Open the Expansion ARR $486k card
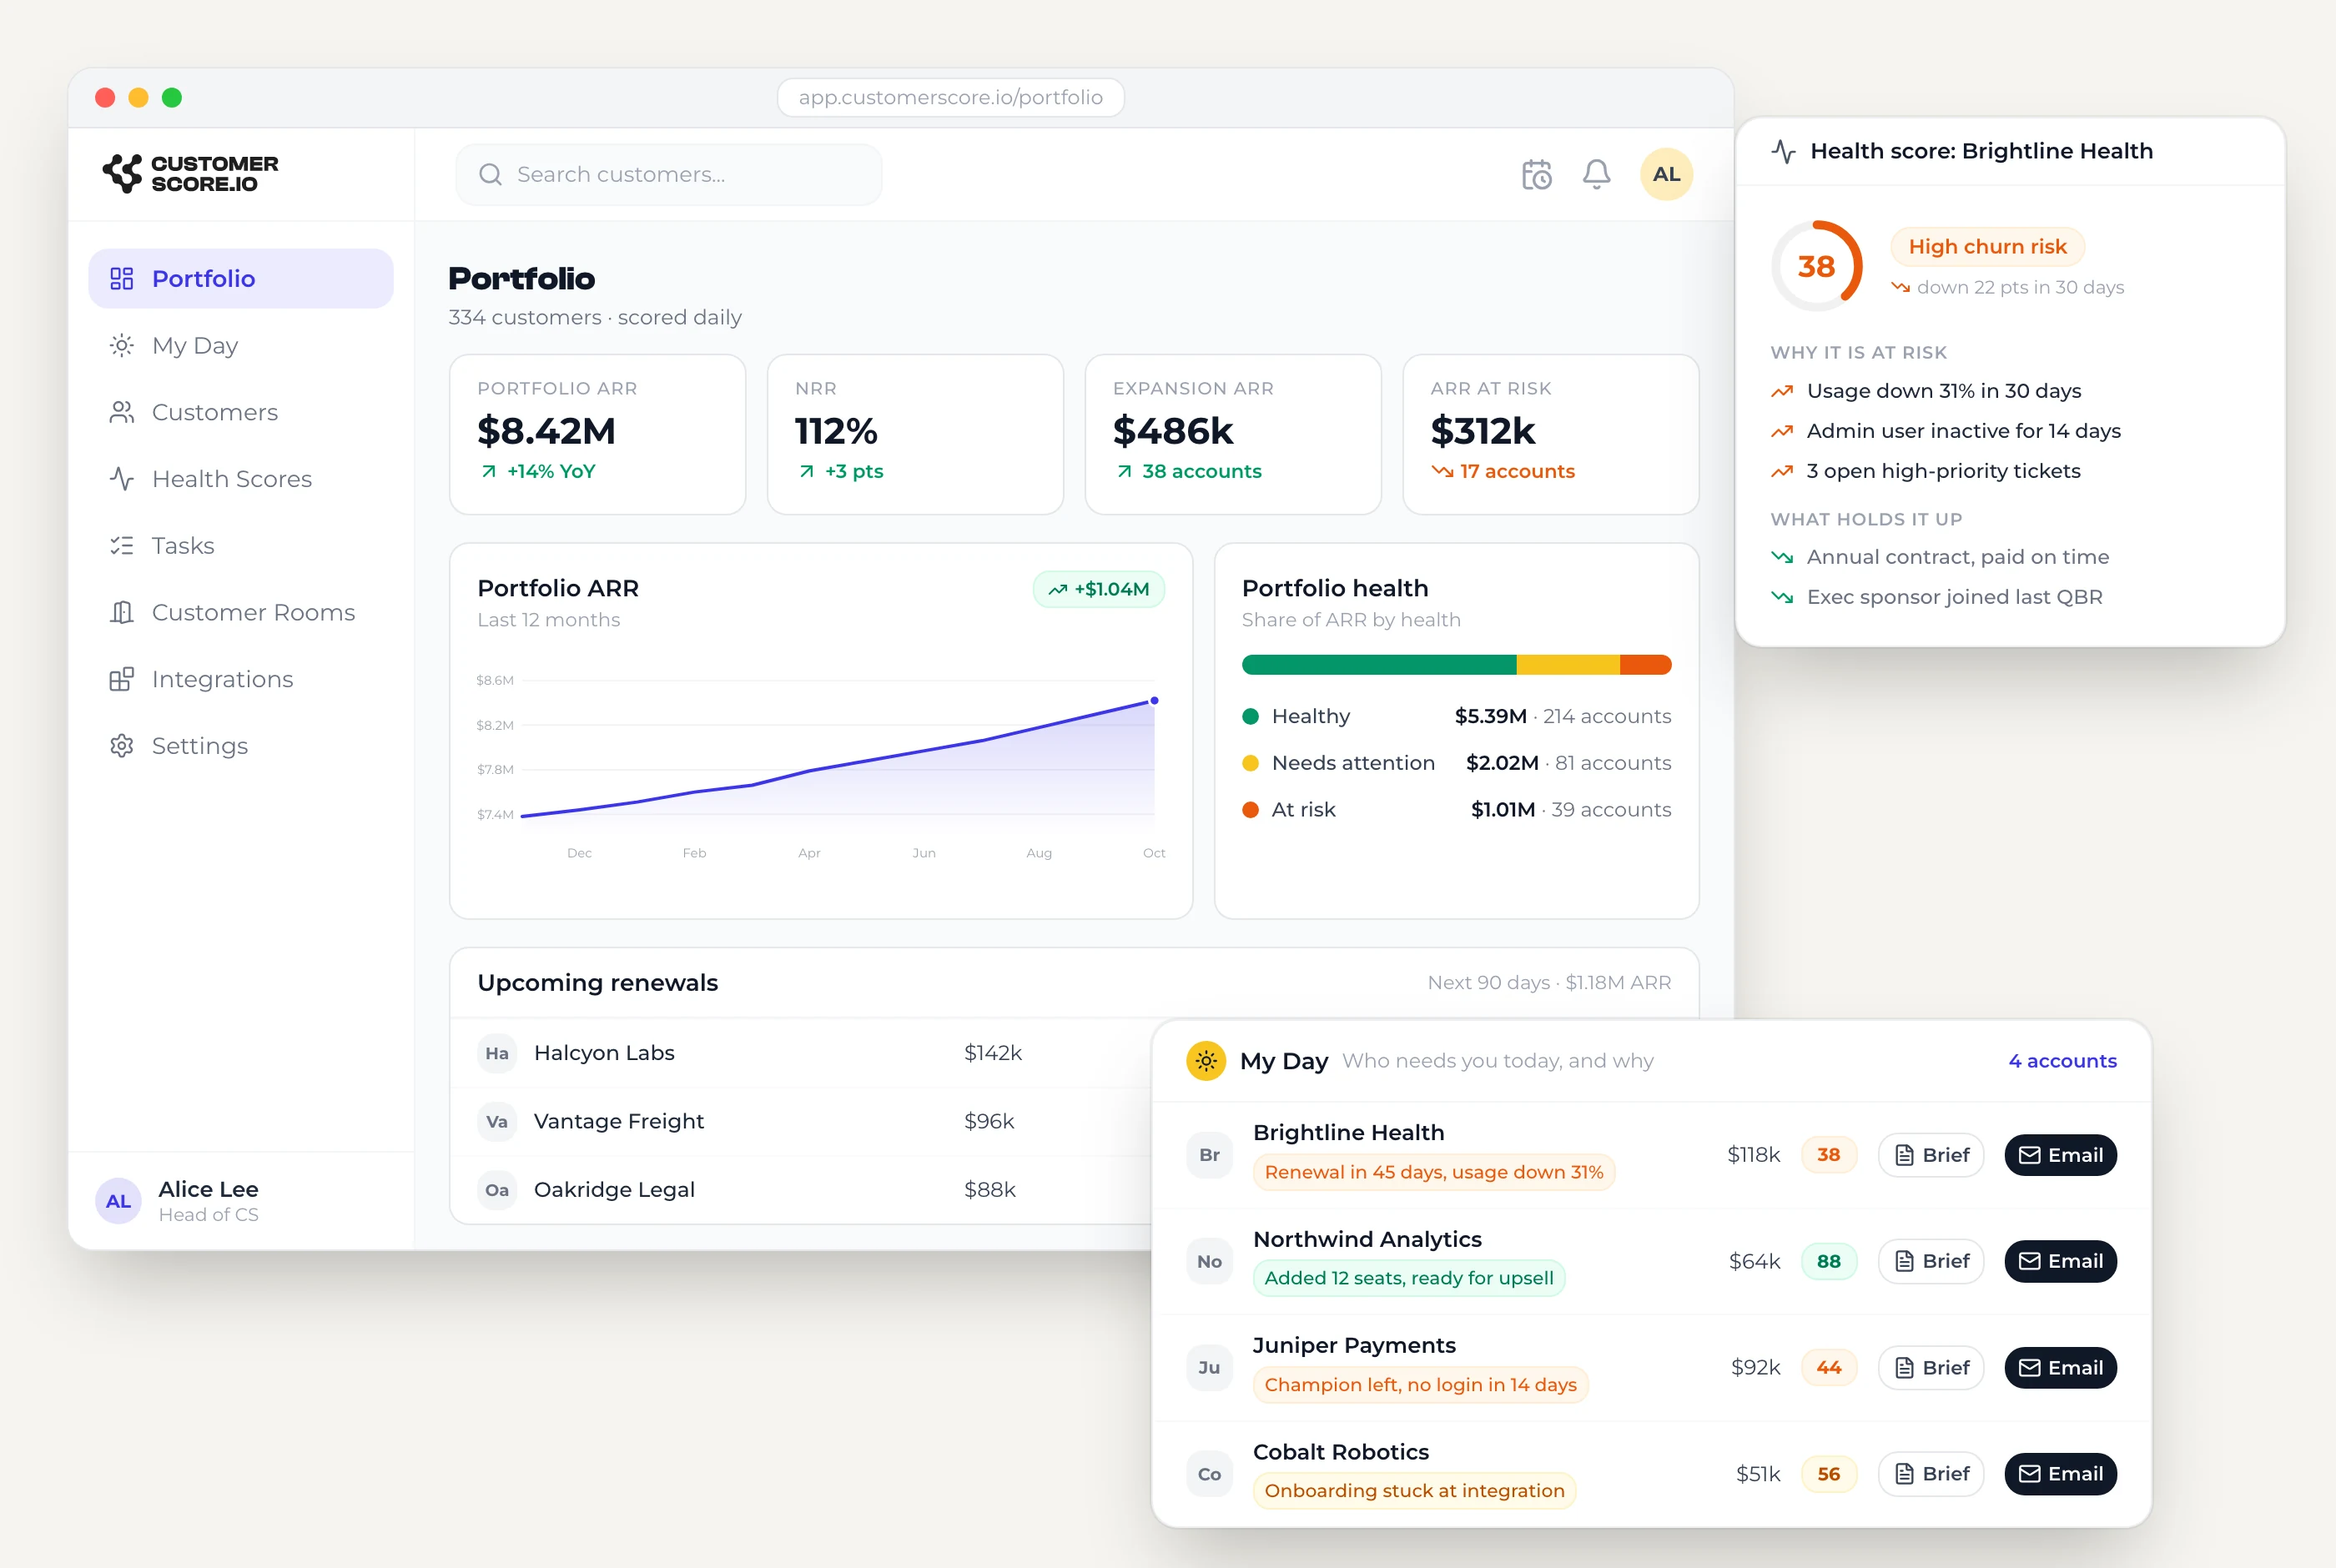The width and height of the screenshot is (2336, 1568). click(x=1233, y=434)
